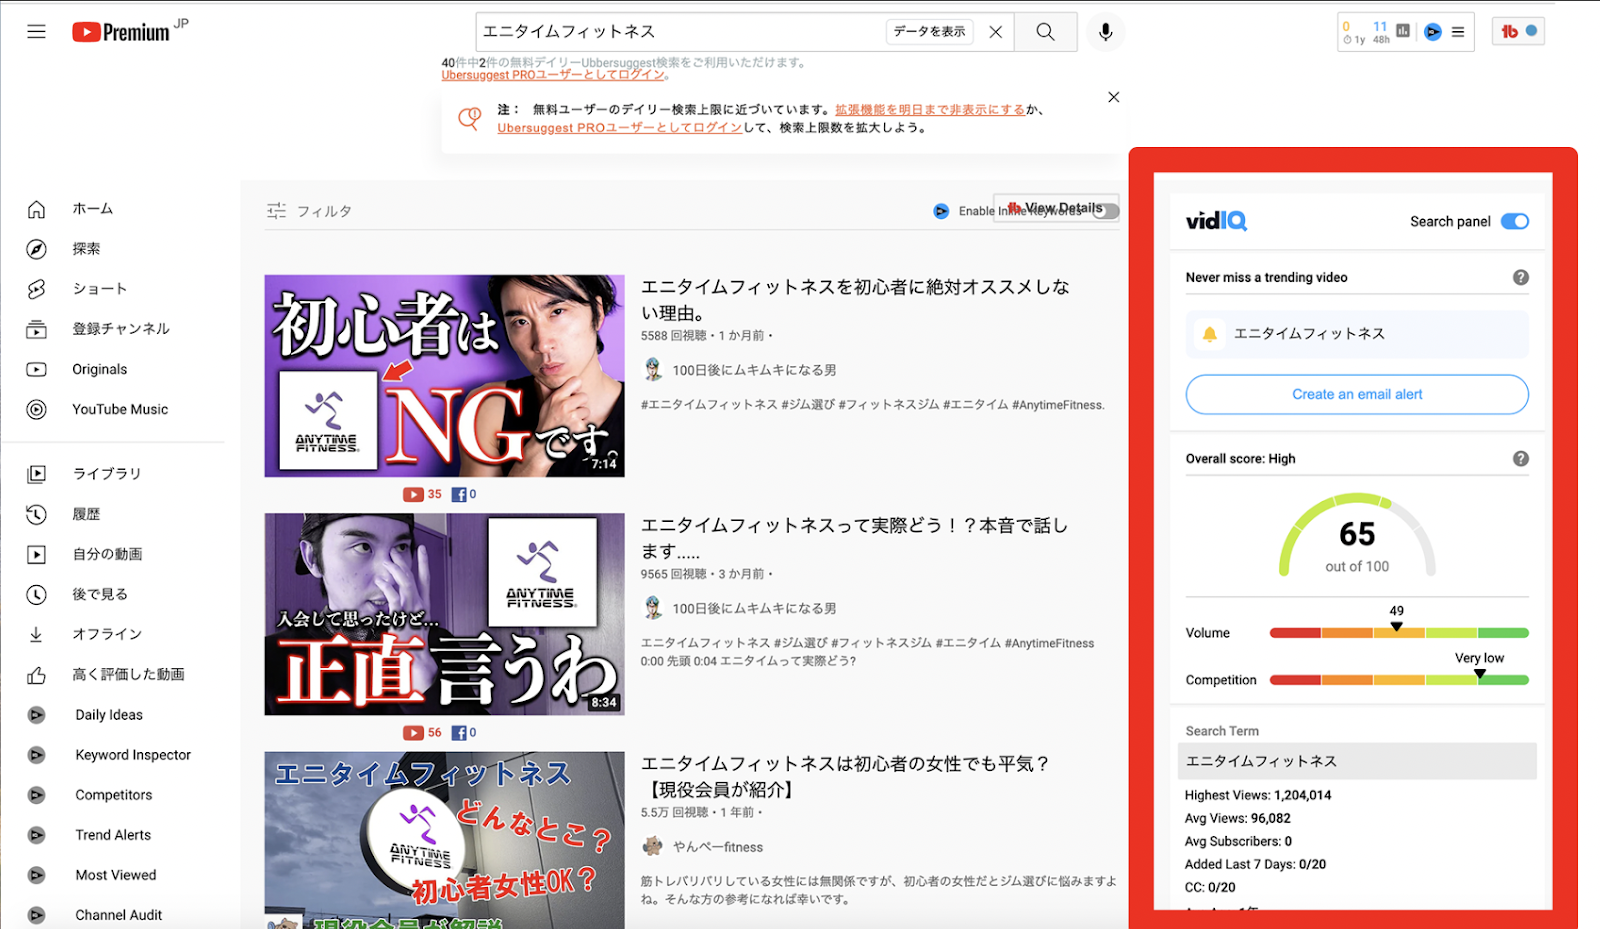
Task: Open channel やんべーfitness
Action: pyautogui.click(x=717, y=847)
